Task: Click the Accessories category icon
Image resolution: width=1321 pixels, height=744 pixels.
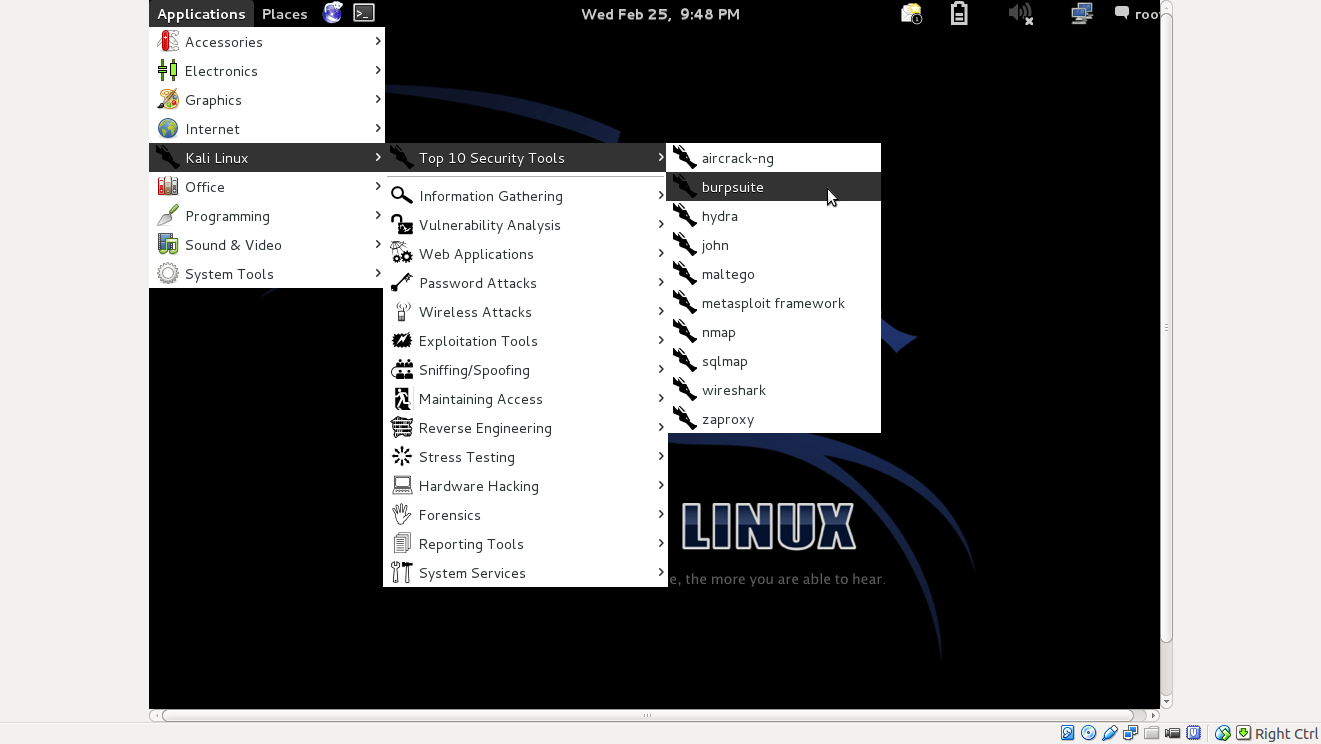Action: 168,42
